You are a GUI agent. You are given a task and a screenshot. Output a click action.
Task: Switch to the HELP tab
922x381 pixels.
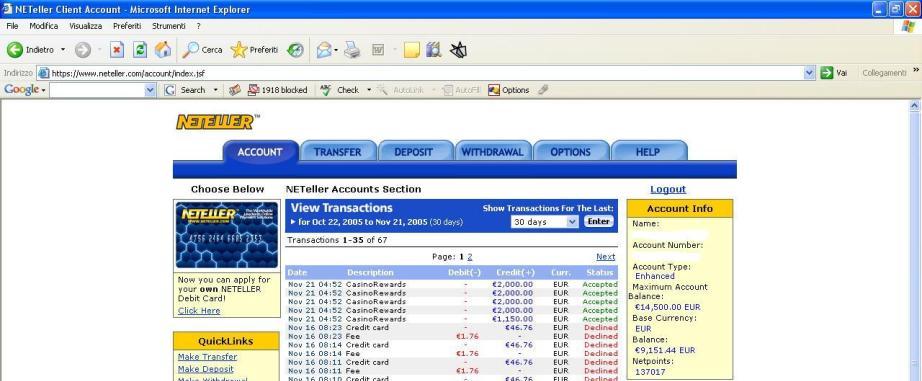648,151
